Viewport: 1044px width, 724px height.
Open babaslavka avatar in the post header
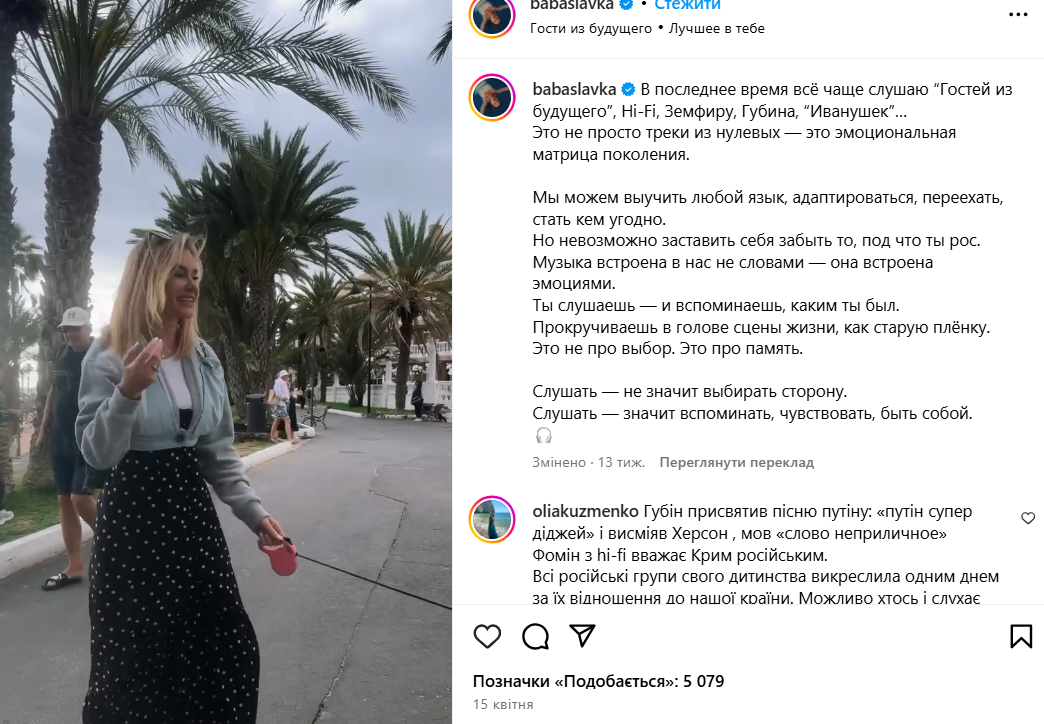(492, 15)
